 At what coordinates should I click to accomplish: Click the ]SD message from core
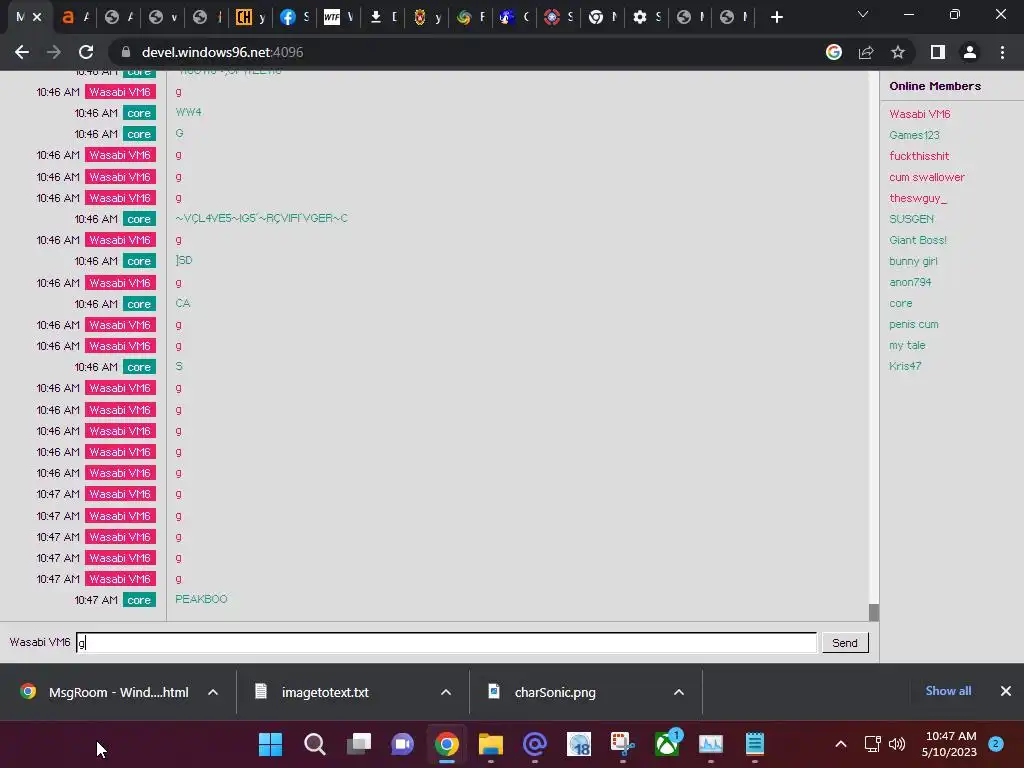tap(184, 260)
